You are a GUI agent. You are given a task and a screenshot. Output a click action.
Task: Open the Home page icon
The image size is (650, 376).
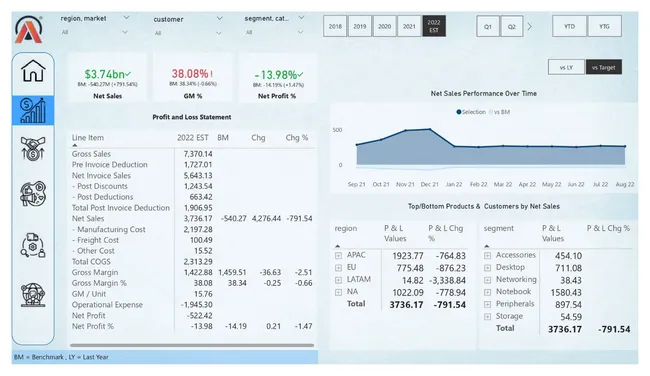point(33,71)
